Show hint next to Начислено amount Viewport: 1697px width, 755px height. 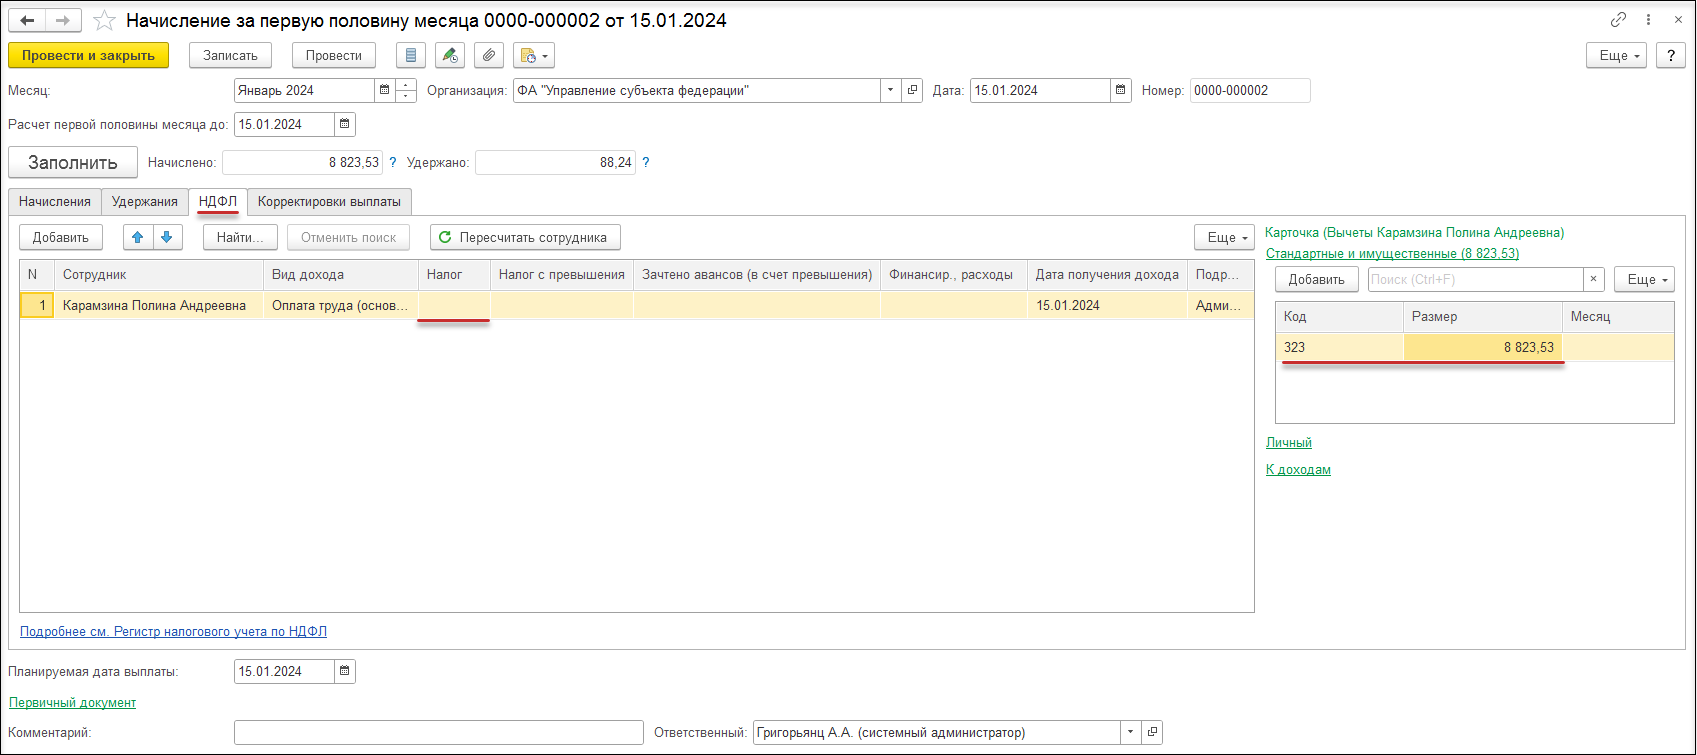[x=393, y=162]
